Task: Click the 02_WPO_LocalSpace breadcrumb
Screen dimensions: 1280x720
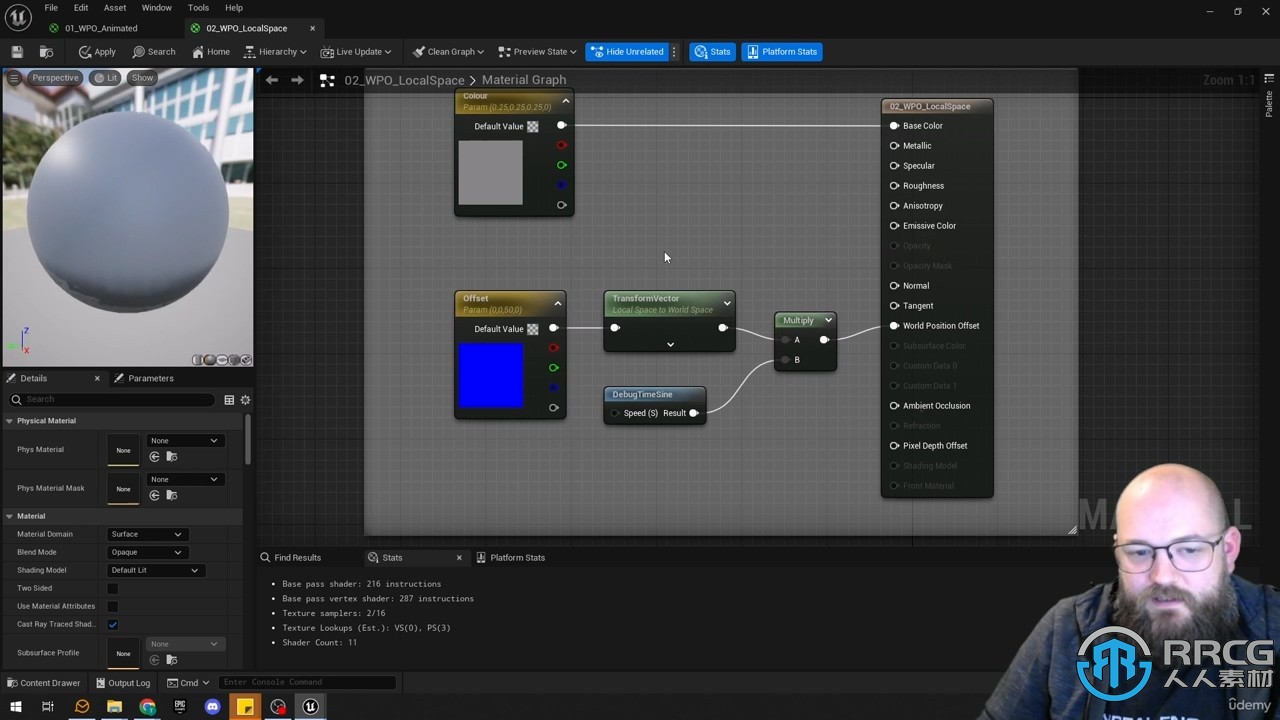Action: pyautogui.click(x=404, y=80)
